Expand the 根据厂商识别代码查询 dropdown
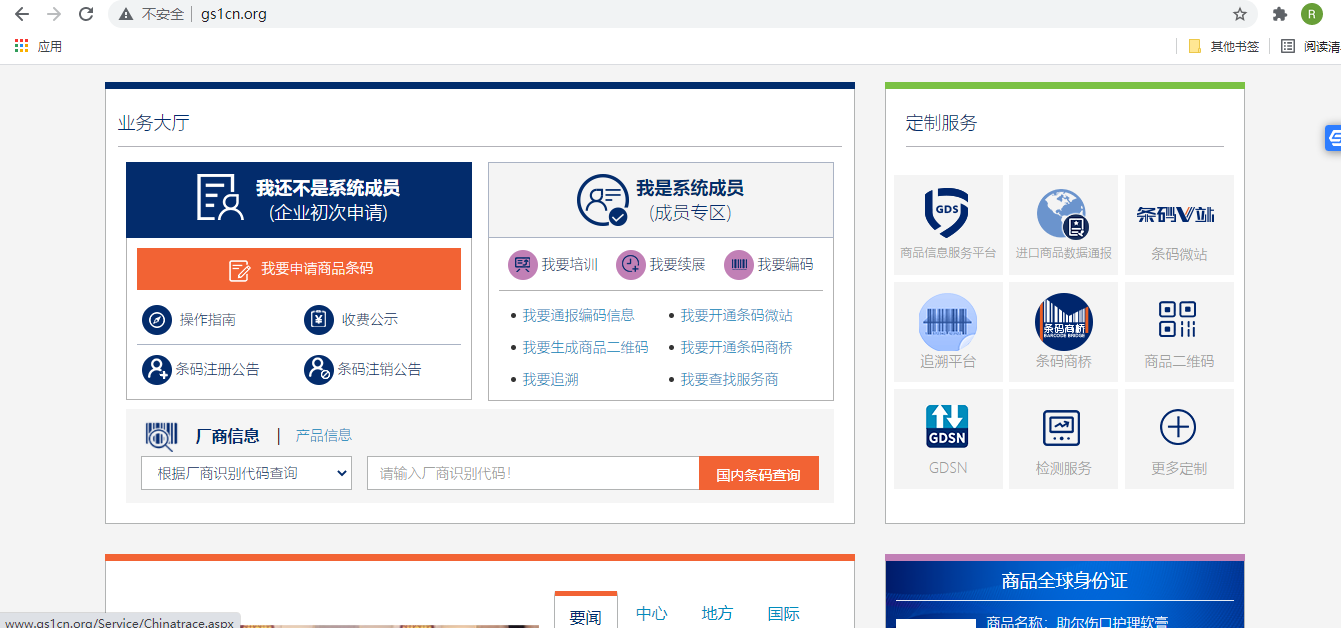The height and width of the screenshot is (628, 1341). pos(246,473)
